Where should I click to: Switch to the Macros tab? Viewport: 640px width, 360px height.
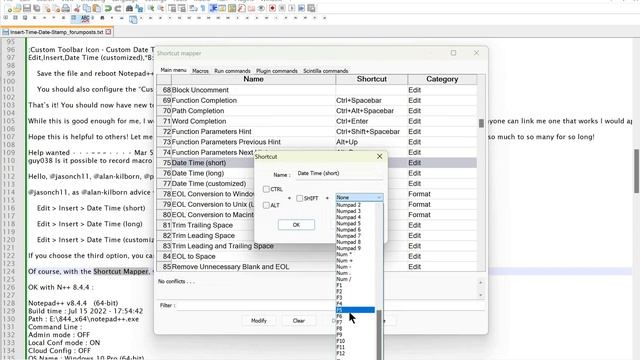click(x=200, y=71)
